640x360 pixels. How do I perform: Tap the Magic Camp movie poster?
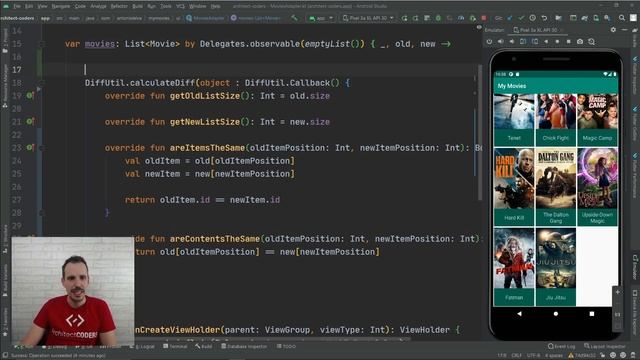pyautogui.click(x=597, y=112)
